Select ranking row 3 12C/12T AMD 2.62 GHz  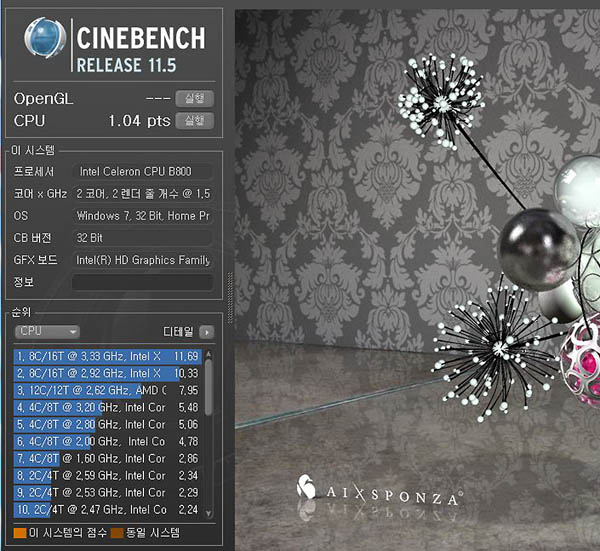(x=108, y=390)
